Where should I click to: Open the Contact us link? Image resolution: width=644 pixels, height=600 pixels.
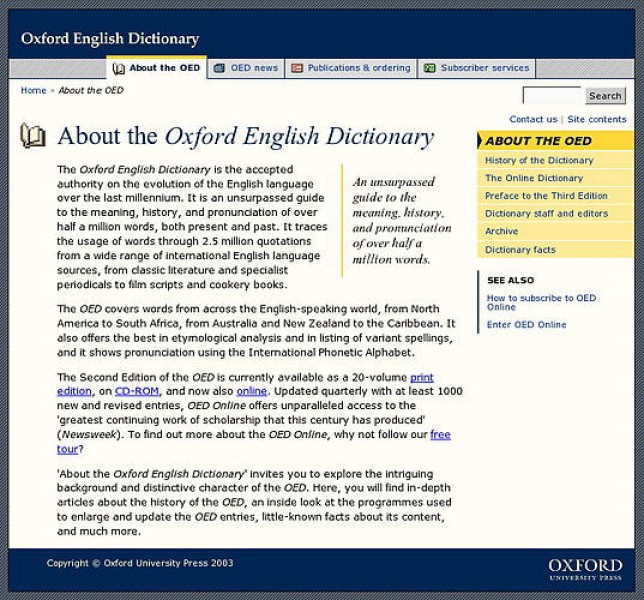coord(532,120)
